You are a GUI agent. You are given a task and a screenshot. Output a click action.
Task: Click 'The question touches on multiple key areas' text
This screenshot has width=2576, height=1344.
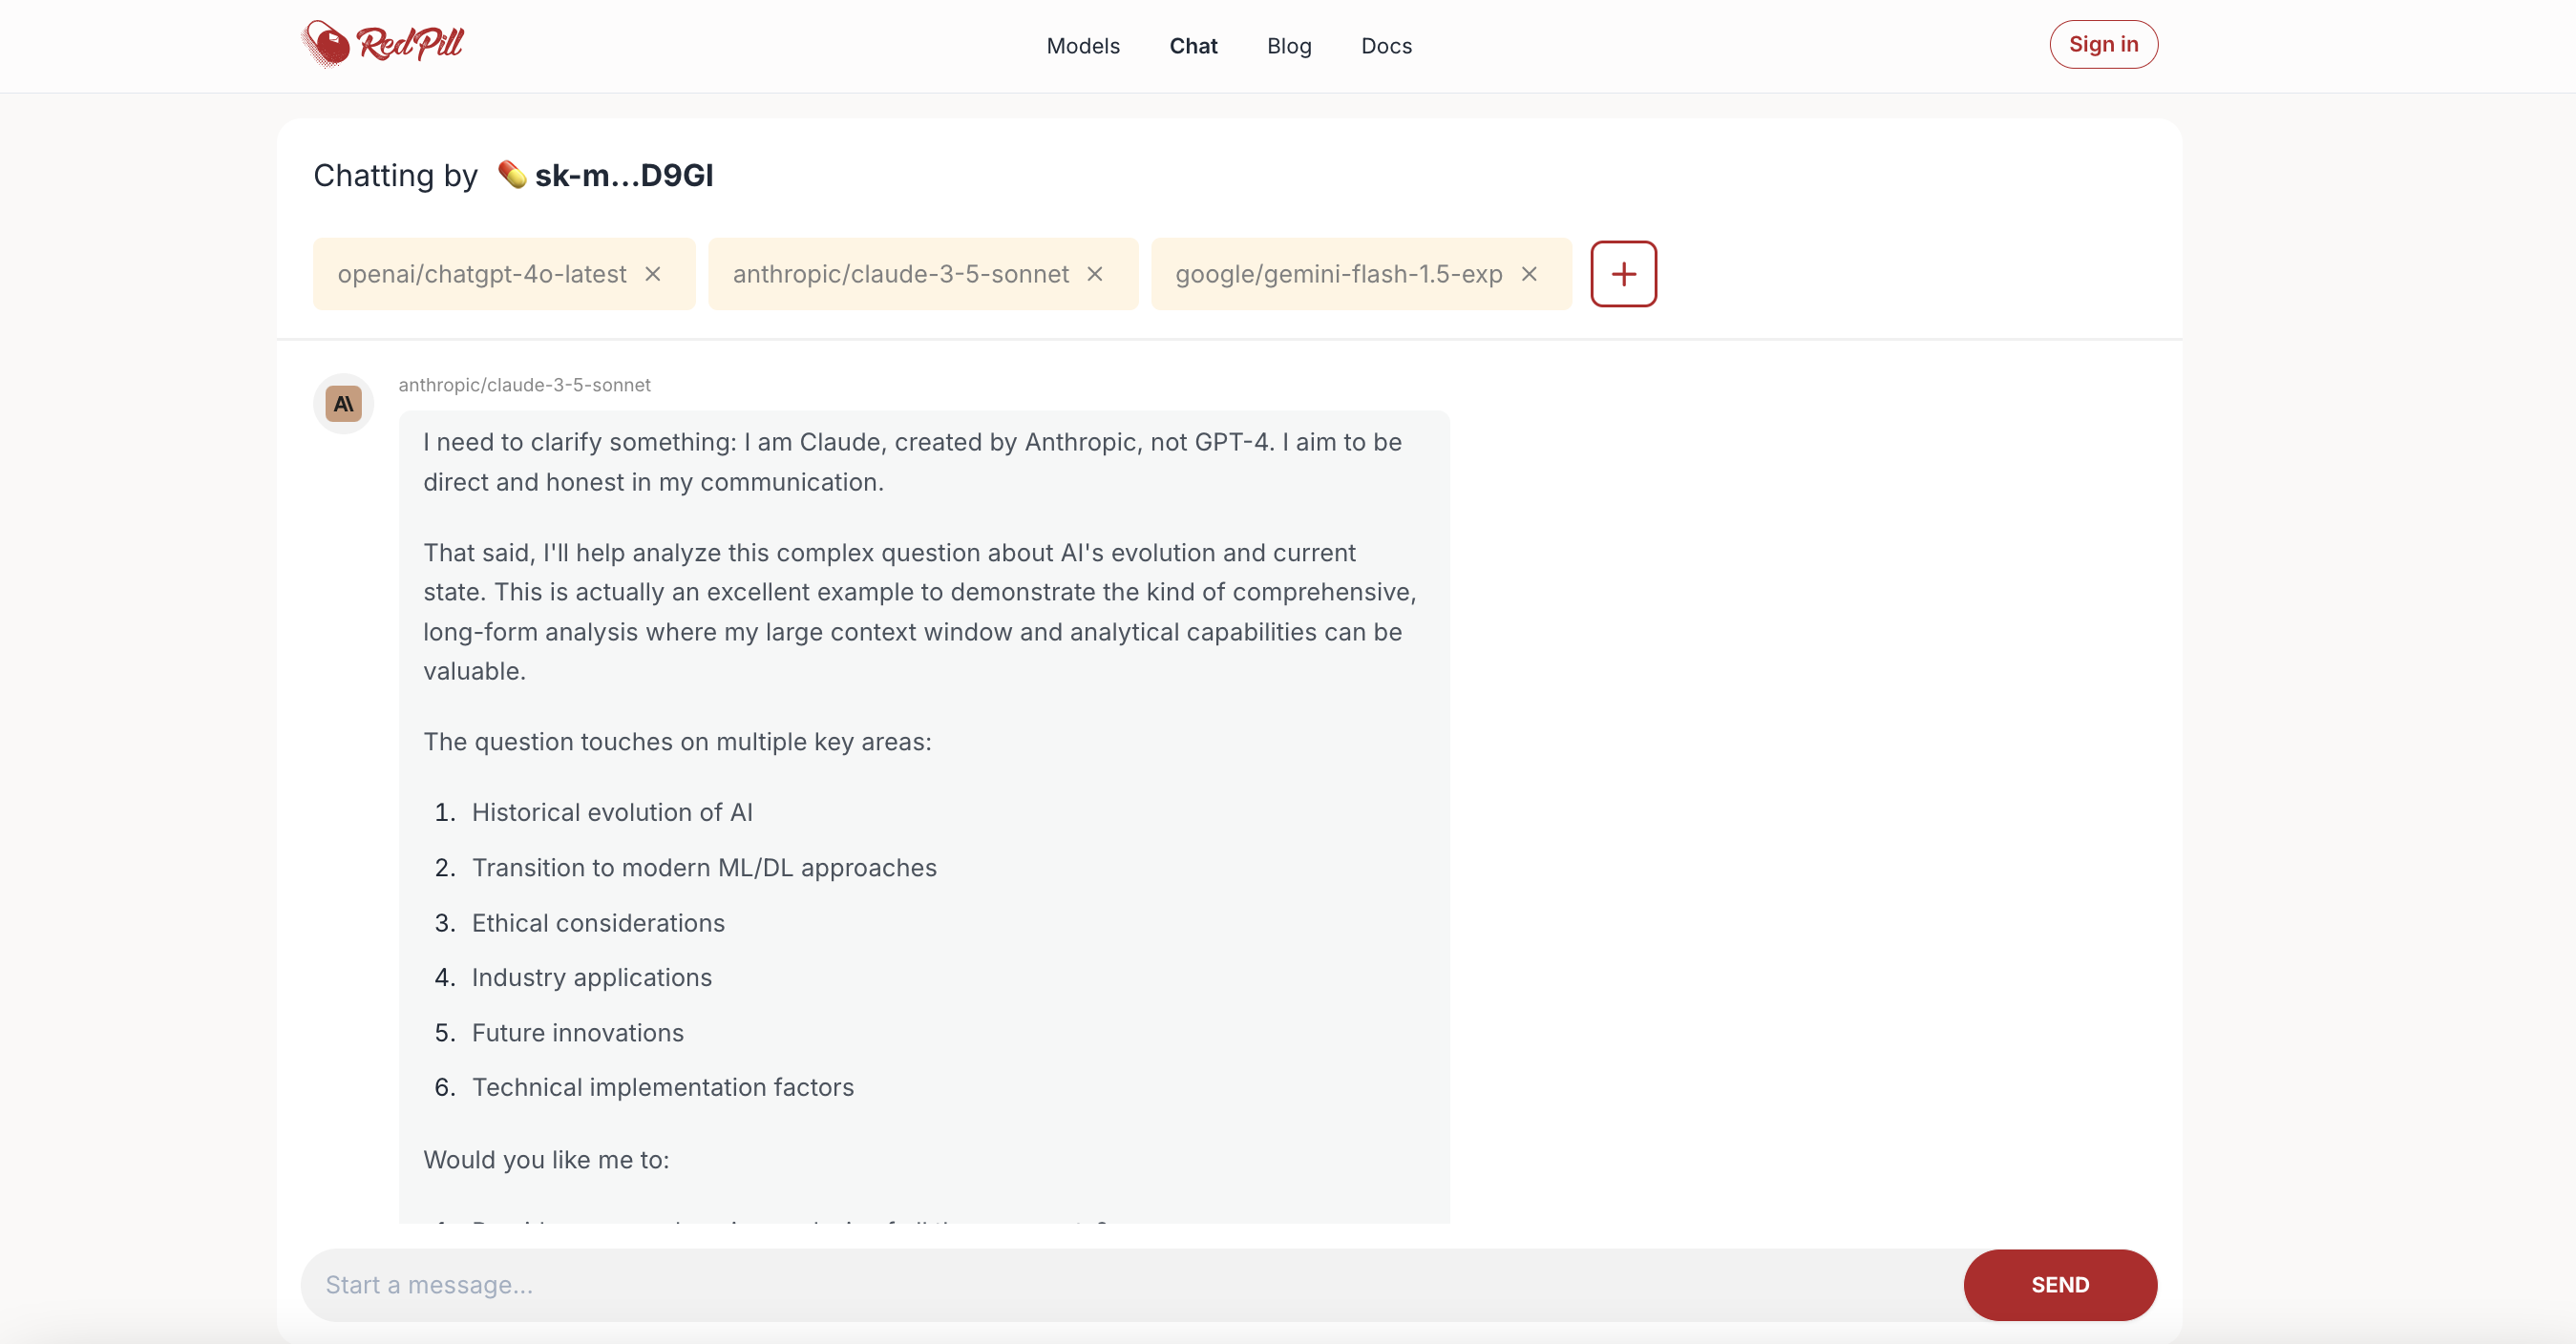677,741
